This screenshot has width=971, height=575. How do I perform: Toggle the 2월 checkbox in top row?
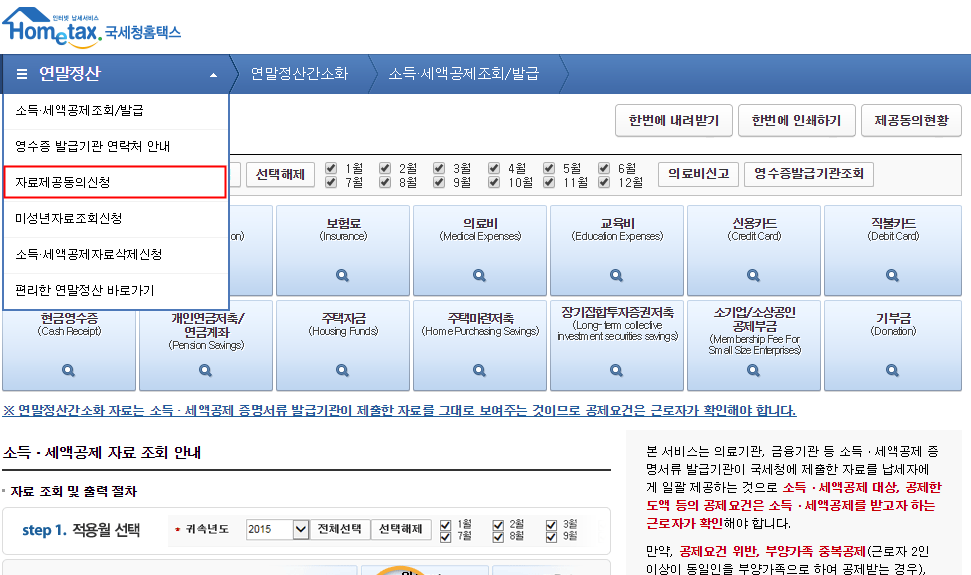tap(385, 168)
